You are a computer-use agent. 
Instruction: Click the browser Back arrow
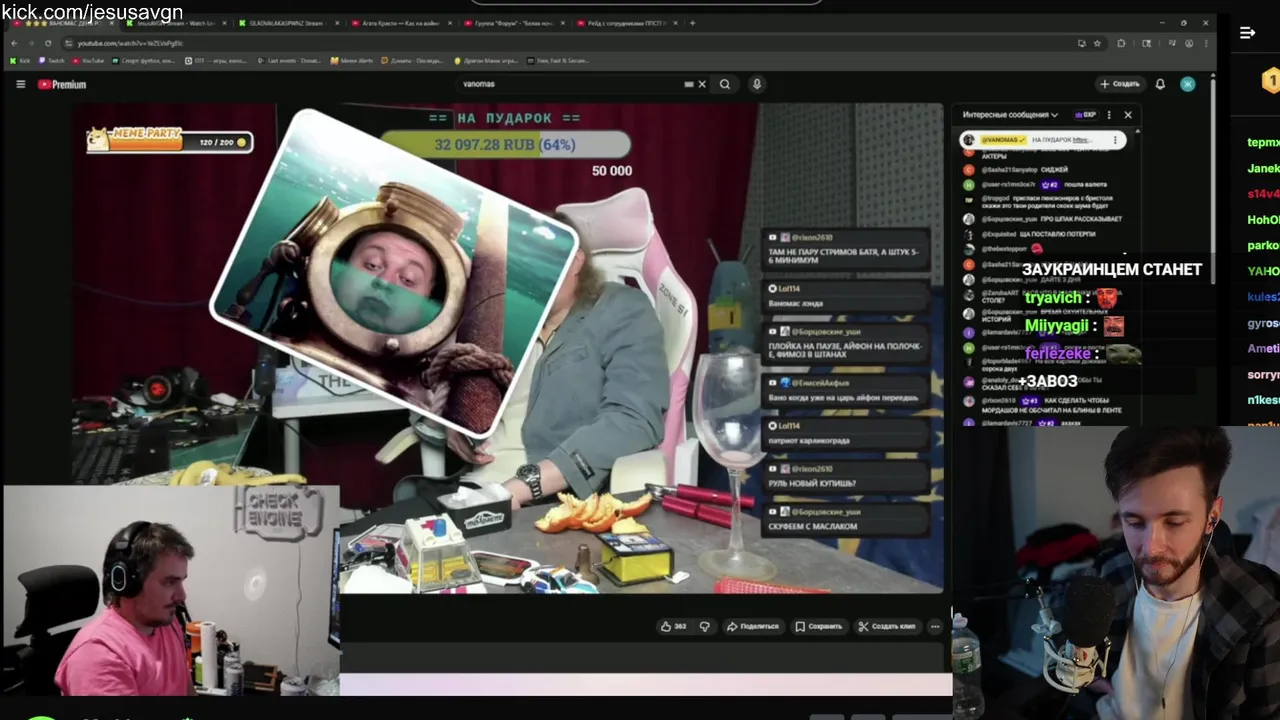click(x=14, y=43)
